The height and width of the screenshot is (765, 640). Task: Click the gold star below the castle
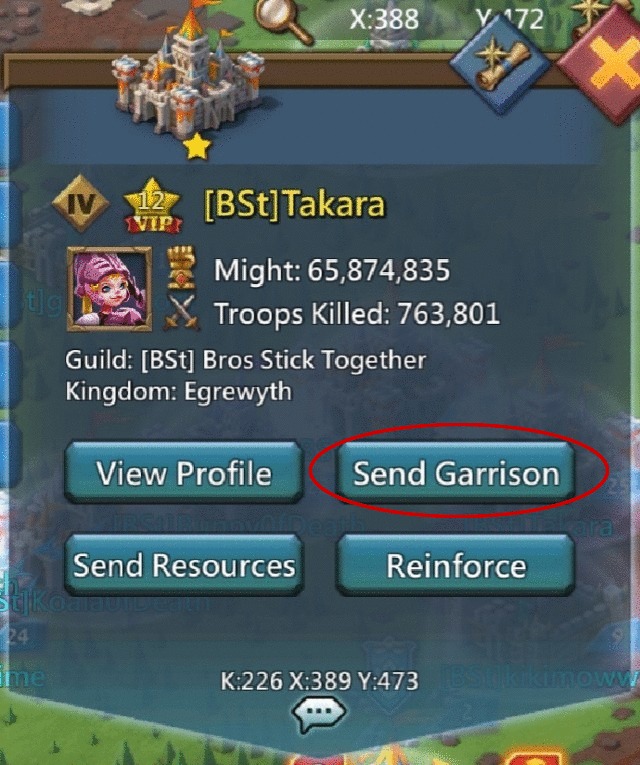[197, 148]
